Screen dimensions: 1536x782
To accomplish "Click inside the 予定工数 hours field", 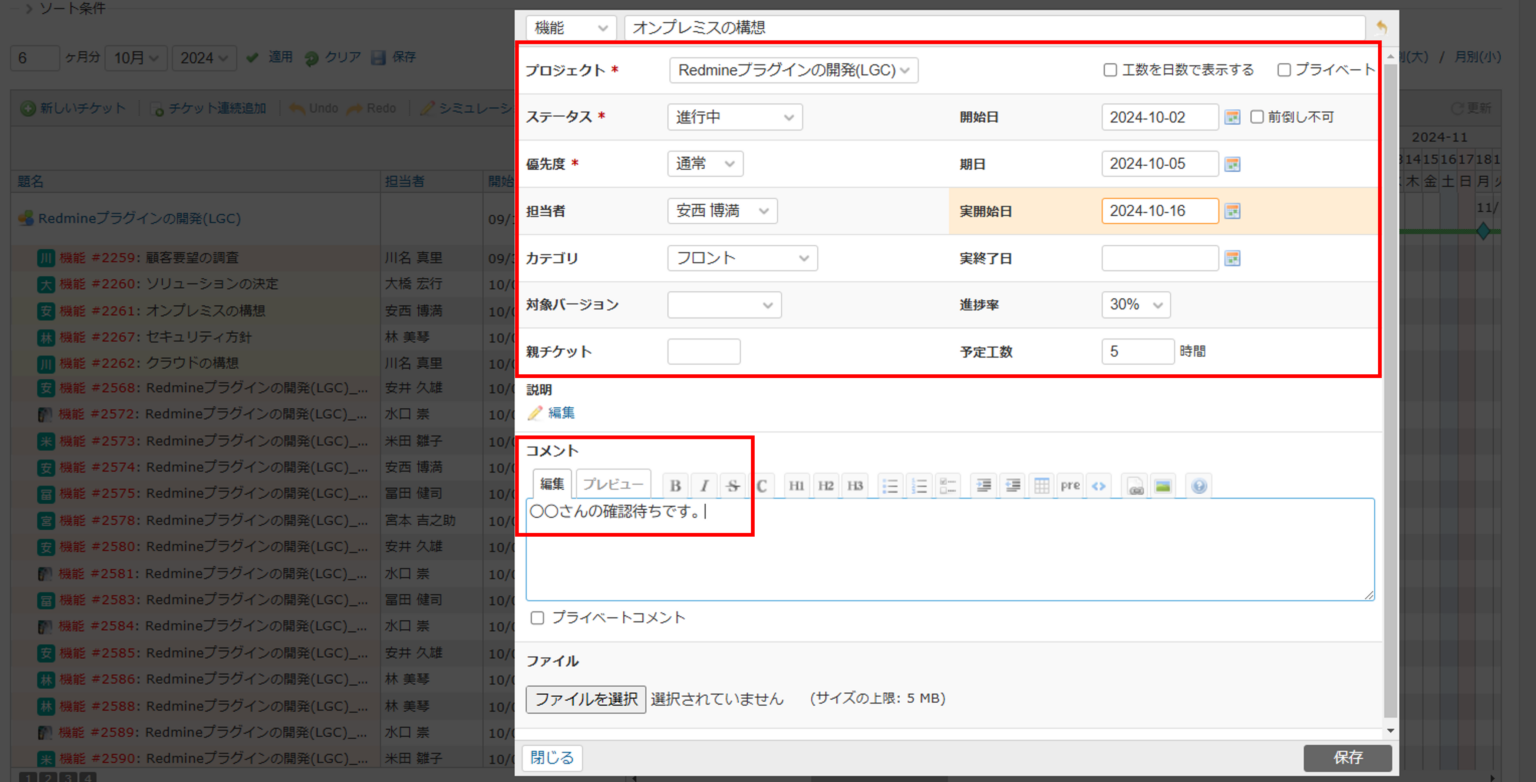I will 1137,351.
